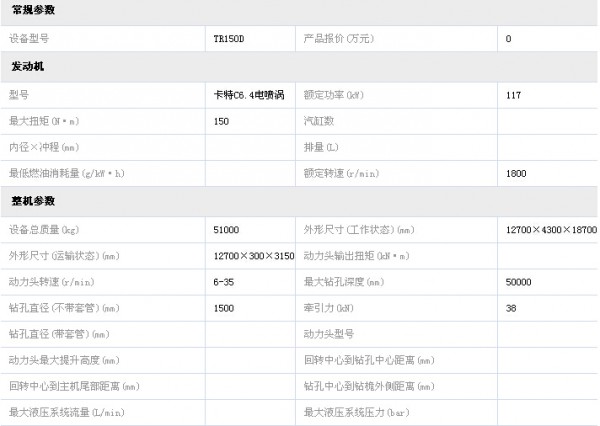Select the max drilling depth value 50000
Viewport: 600px width, 426px height.
tap(519, 281)
